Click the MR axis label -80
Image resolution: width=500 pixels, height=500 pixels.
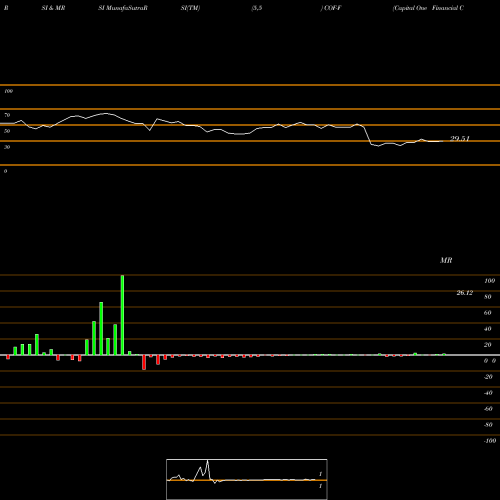(x=488, y=425)
